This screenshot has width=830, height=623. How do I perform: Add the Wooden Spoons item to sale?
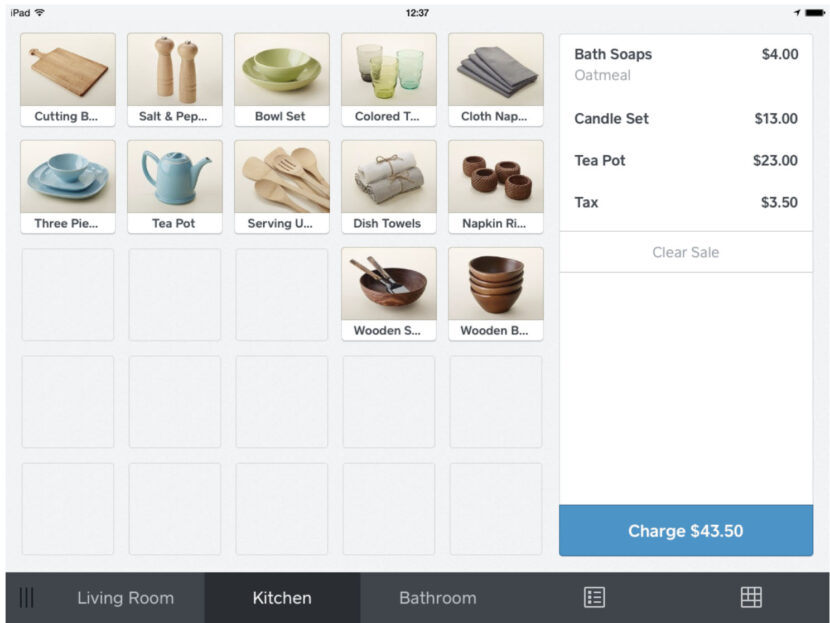(389, 293)
